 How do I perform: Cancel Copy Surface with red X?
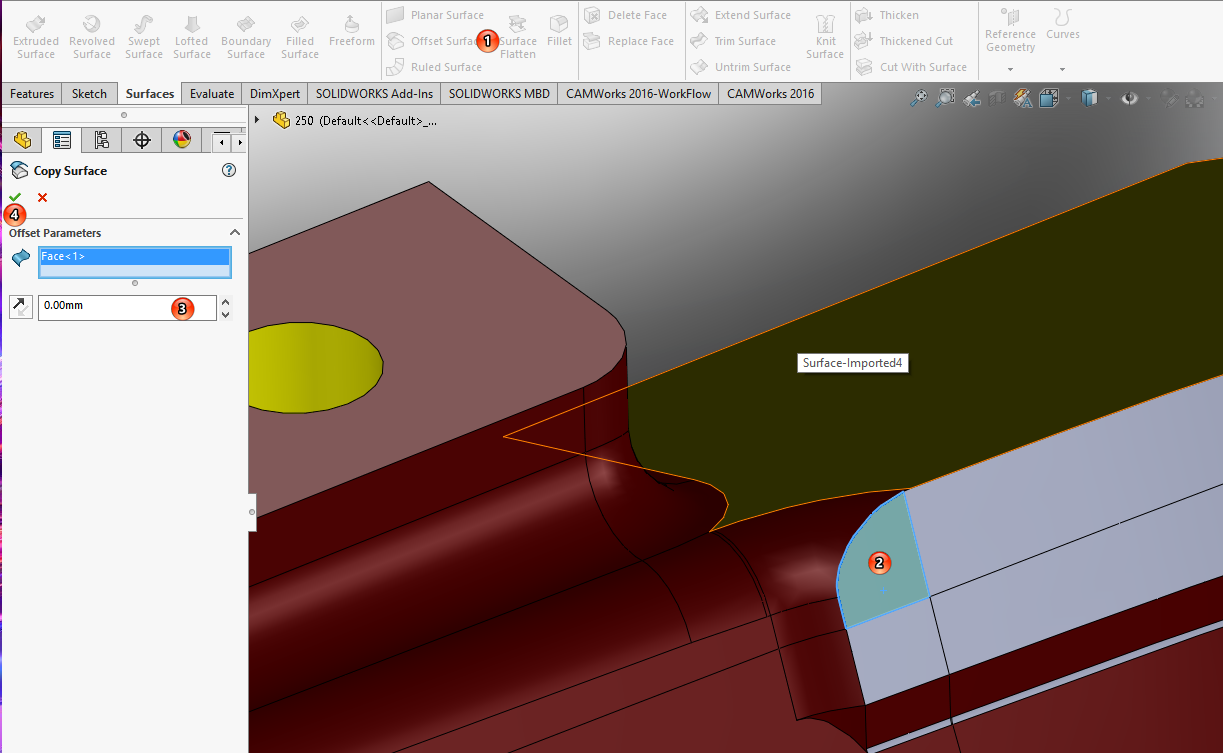point(42,197)
